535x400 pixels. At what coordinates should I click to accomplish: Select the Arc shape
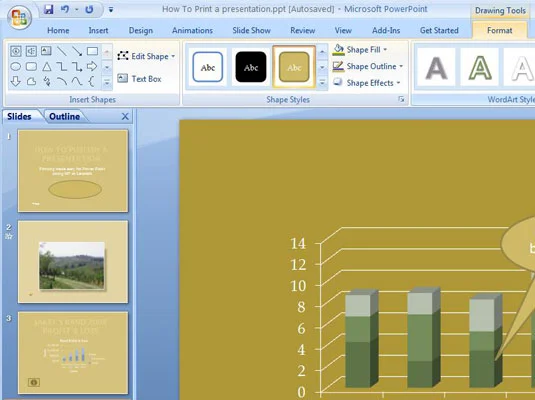click(62, 81)
